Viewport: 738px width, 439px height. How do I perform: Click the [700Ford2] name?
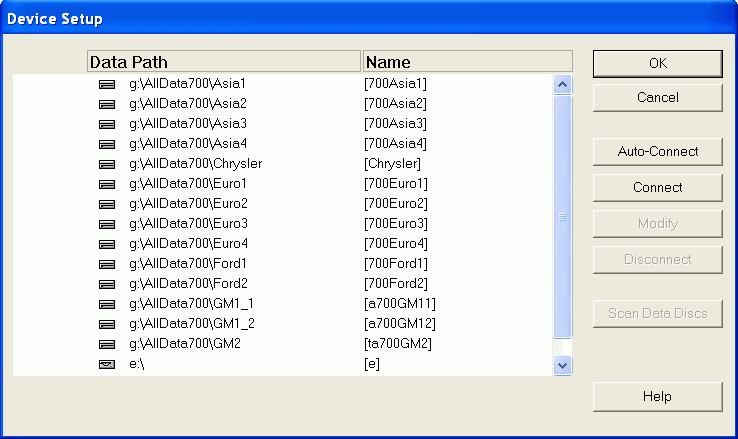click(396, 284)
